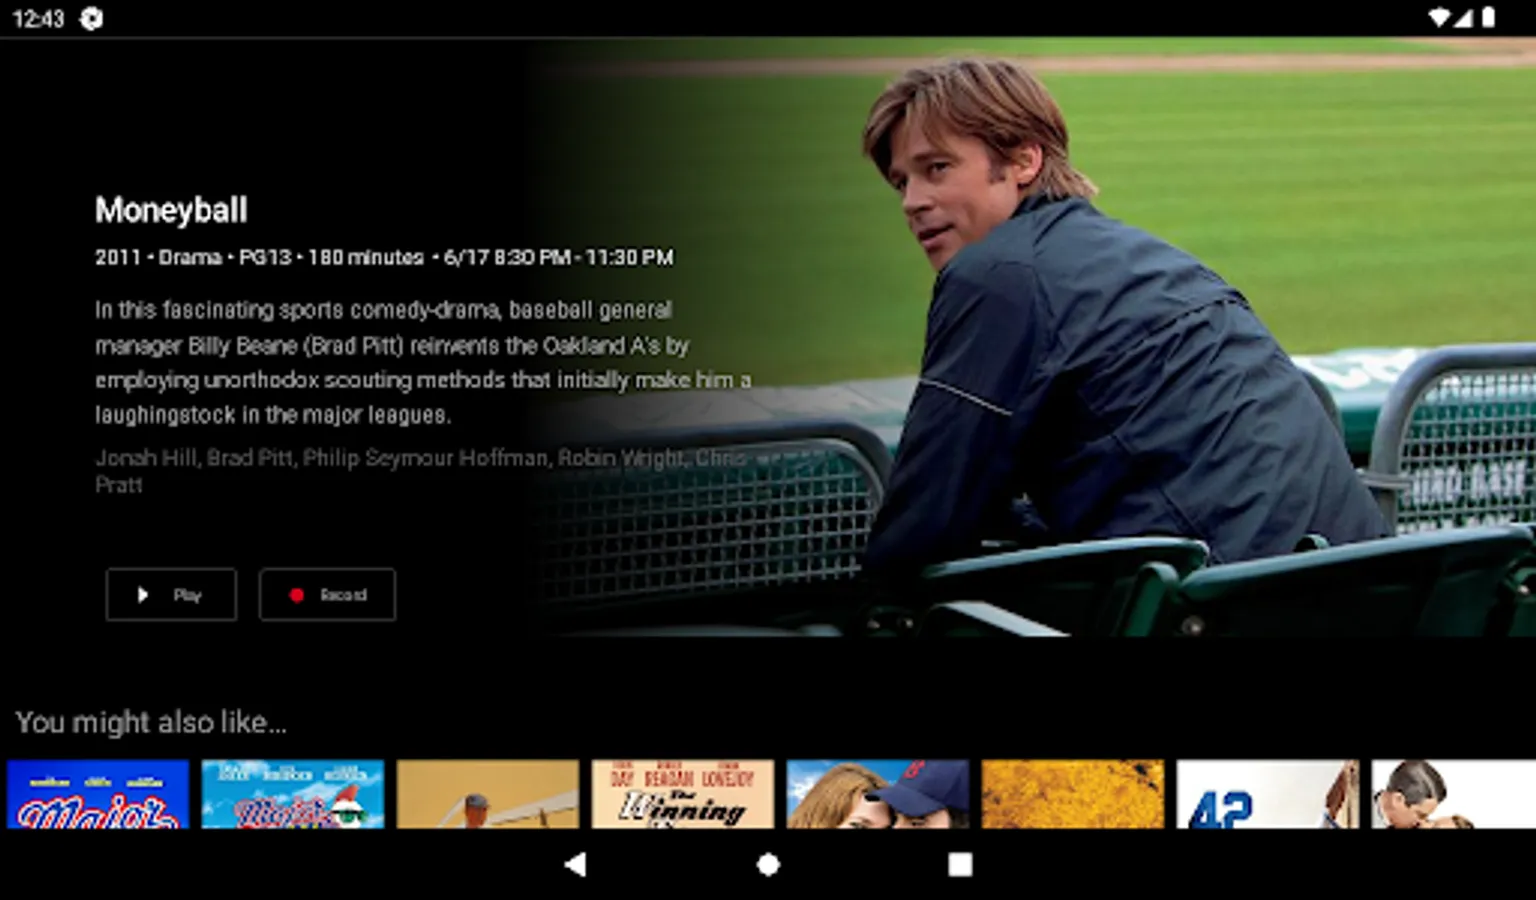
Task: Click the movie synopsis paragraph
Action: click(x=423, y=362)
